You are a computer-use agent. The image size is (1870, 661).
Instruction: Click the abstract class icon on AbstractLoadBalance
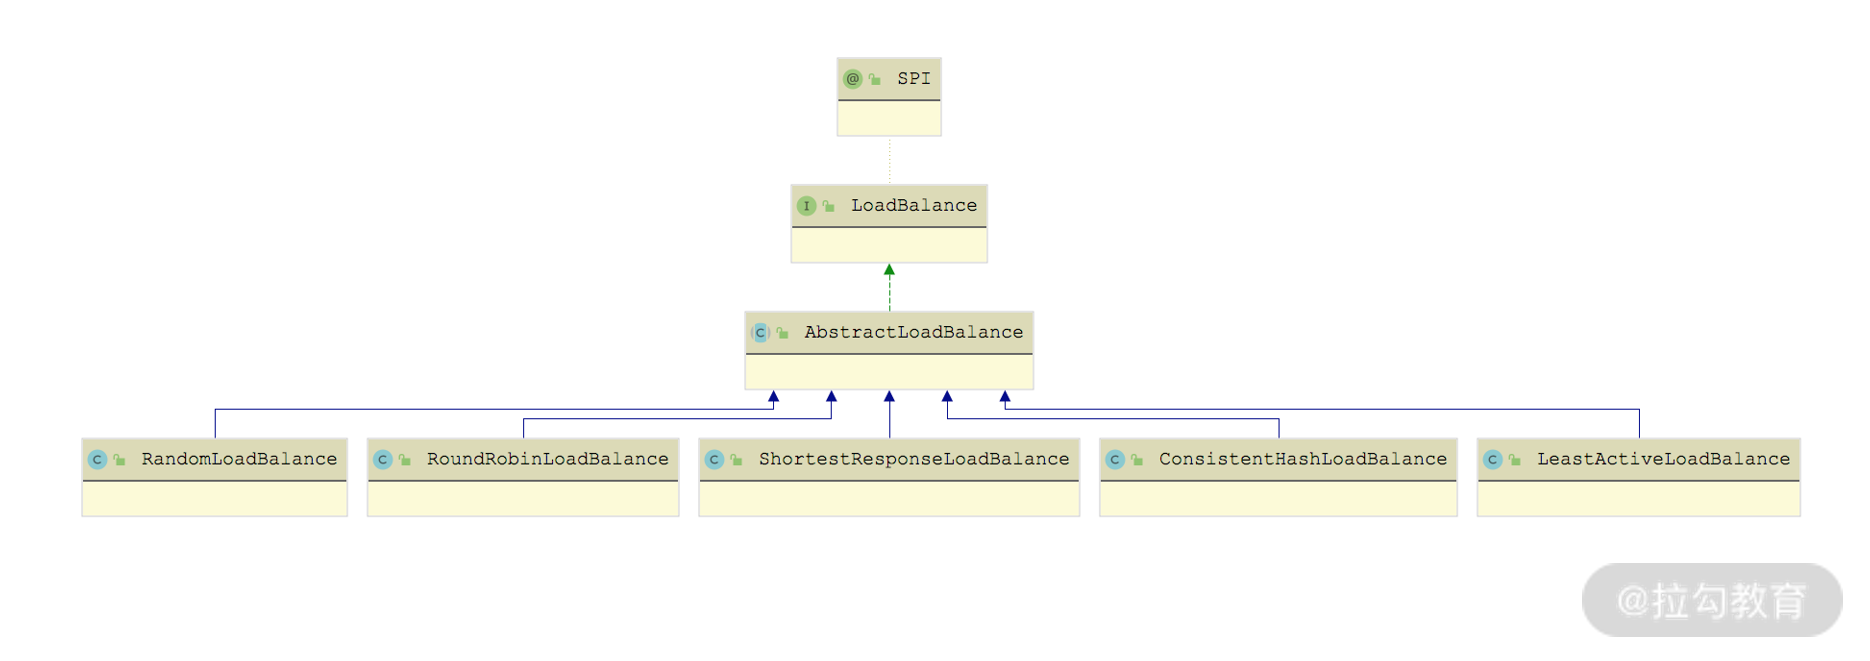click(x=760, y=333)
